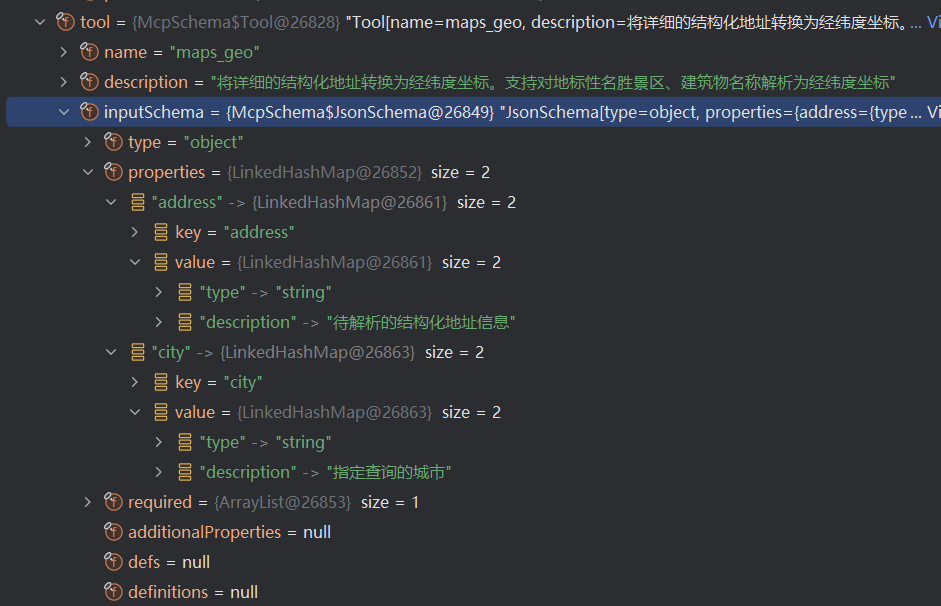Click the field icon beside properties
Image resolution: width=941 pixels, height=606 pixels.
point(113,172)
